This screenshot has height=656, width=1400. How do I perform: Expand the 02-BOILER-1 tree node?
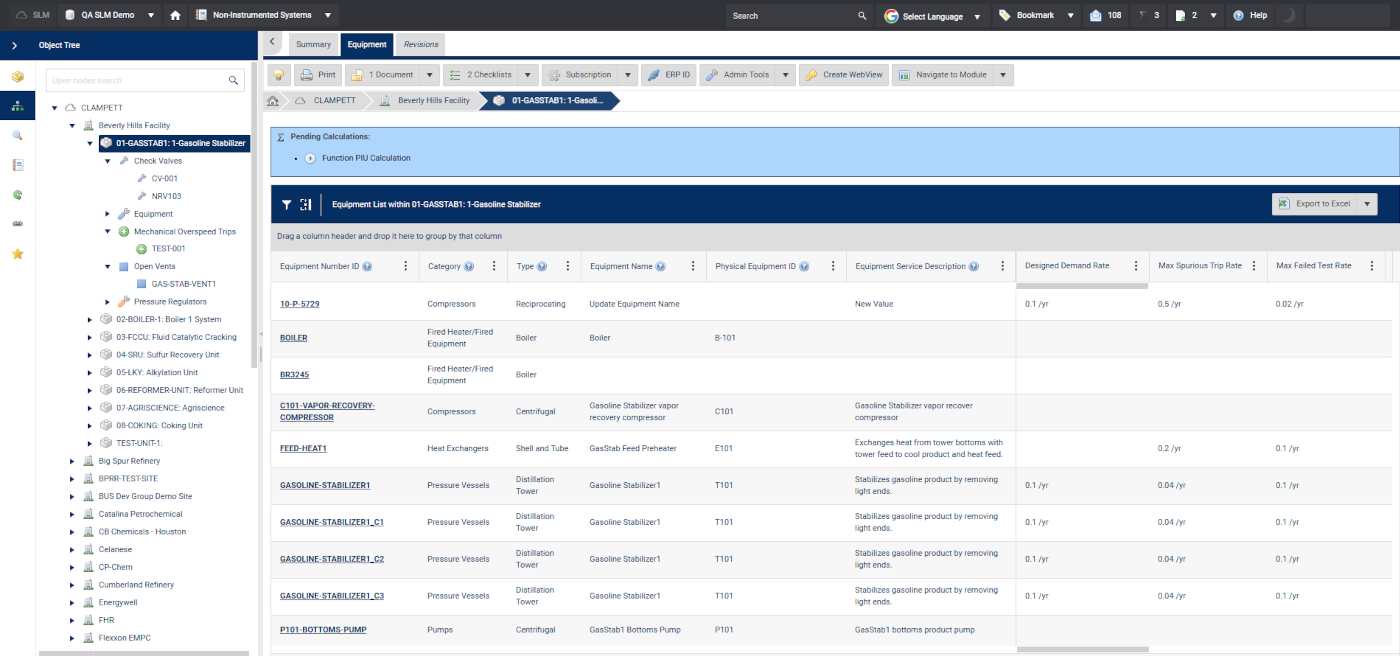pyautogui.click(x=90, y=320)
